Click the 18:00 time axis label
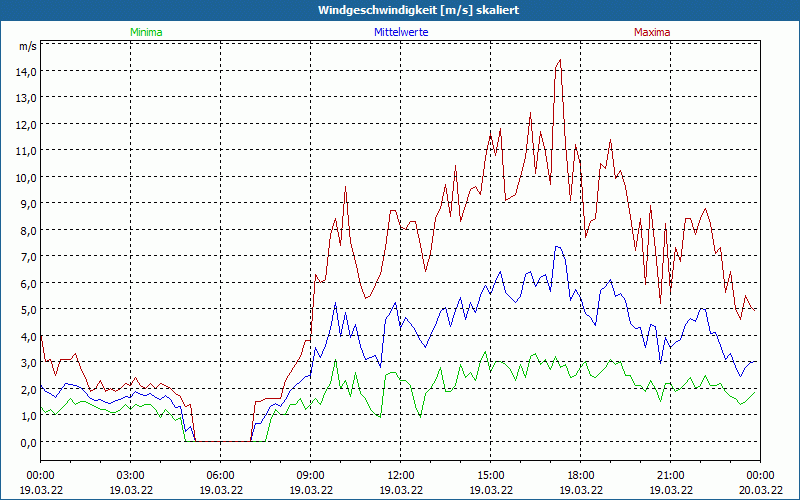800x500 pixels. (x=580, y=475)
